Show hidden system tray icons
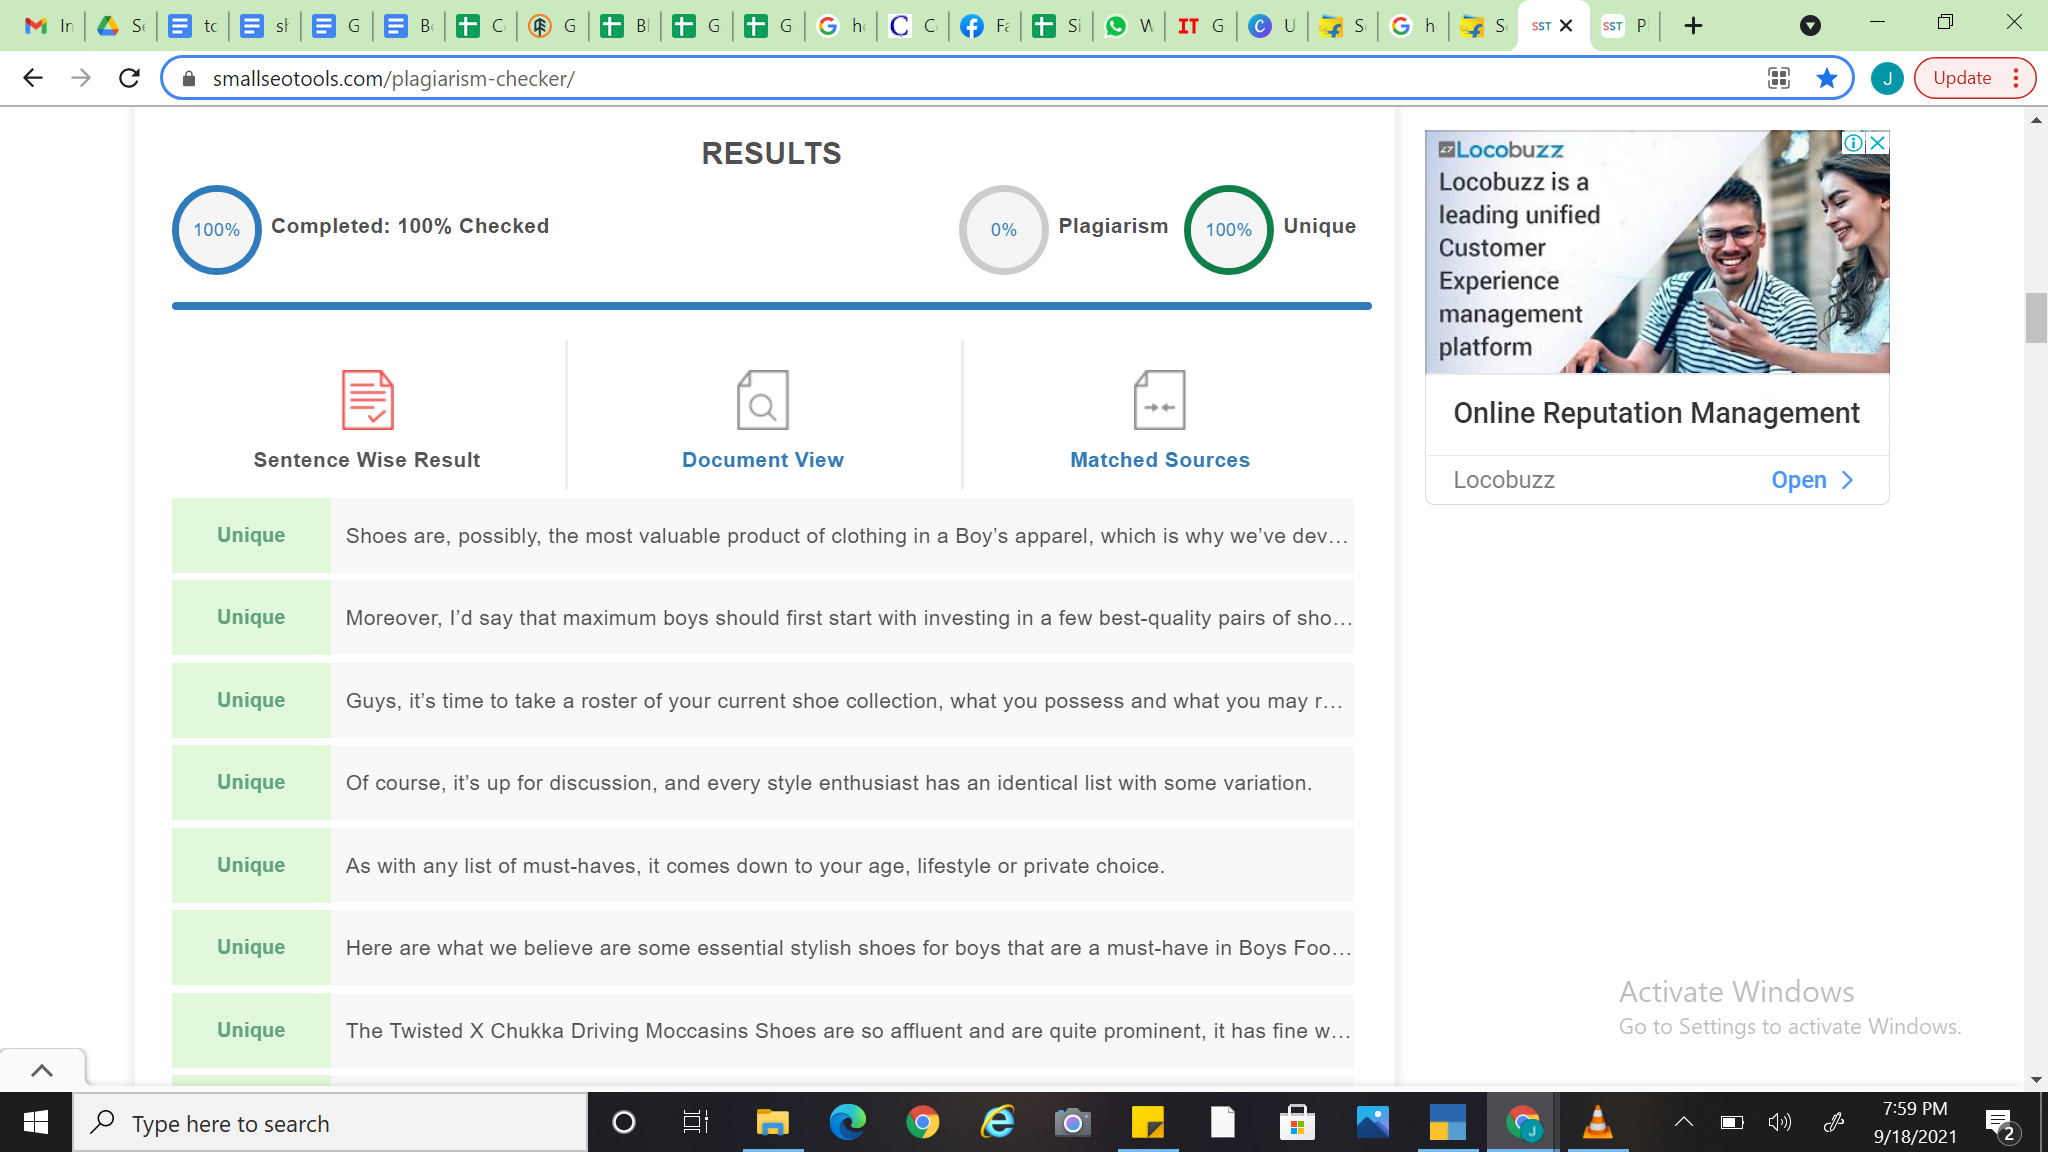Screen dimensions: 2048x1152 pyautogui.click(x=1684, y=1122)
